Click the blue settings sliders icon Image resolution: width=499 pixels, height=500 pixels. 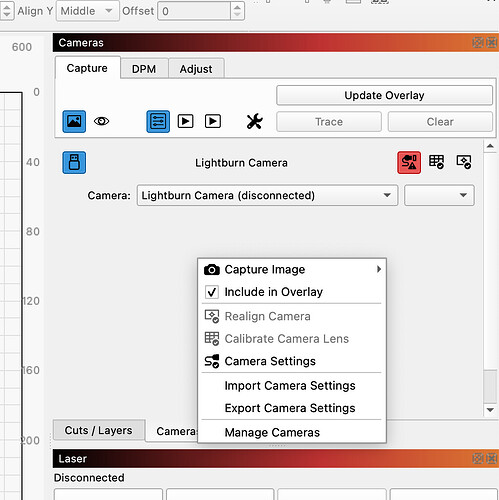click(158, 121)
